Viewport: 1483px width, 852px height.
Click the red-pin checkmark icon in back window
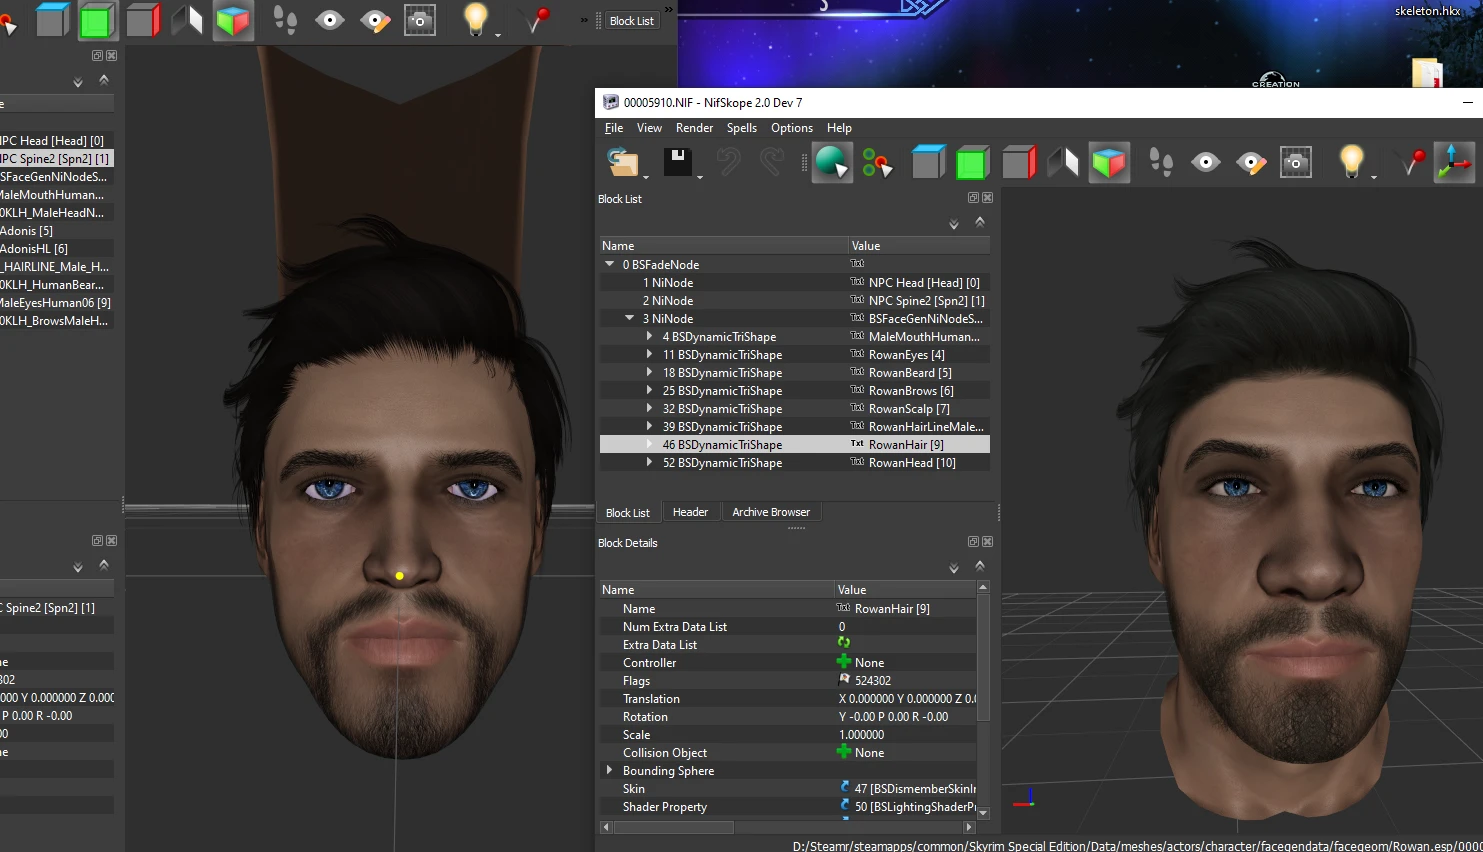[535, 19]
